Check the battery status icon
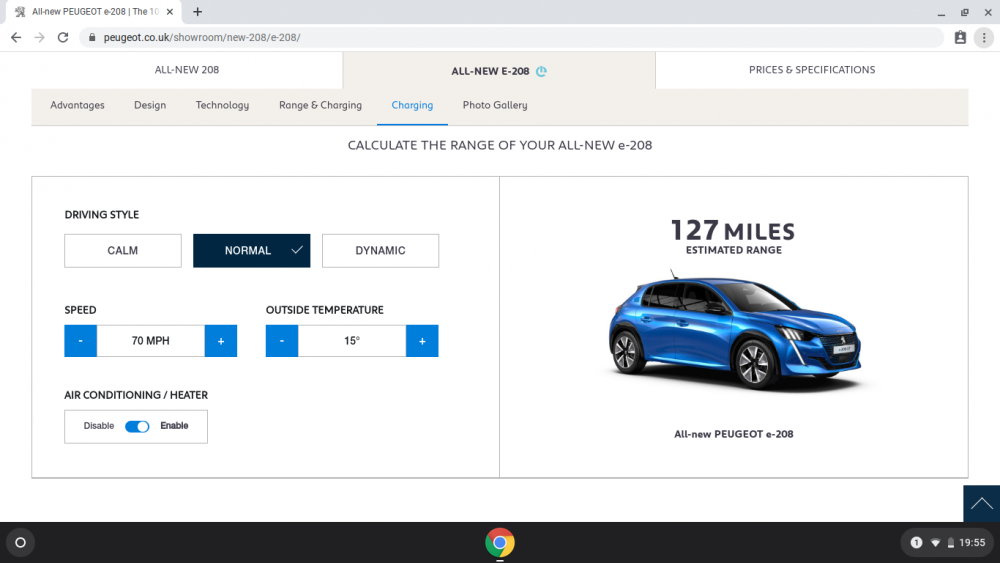Viewport: 1000px width, 563px height. 951,543
